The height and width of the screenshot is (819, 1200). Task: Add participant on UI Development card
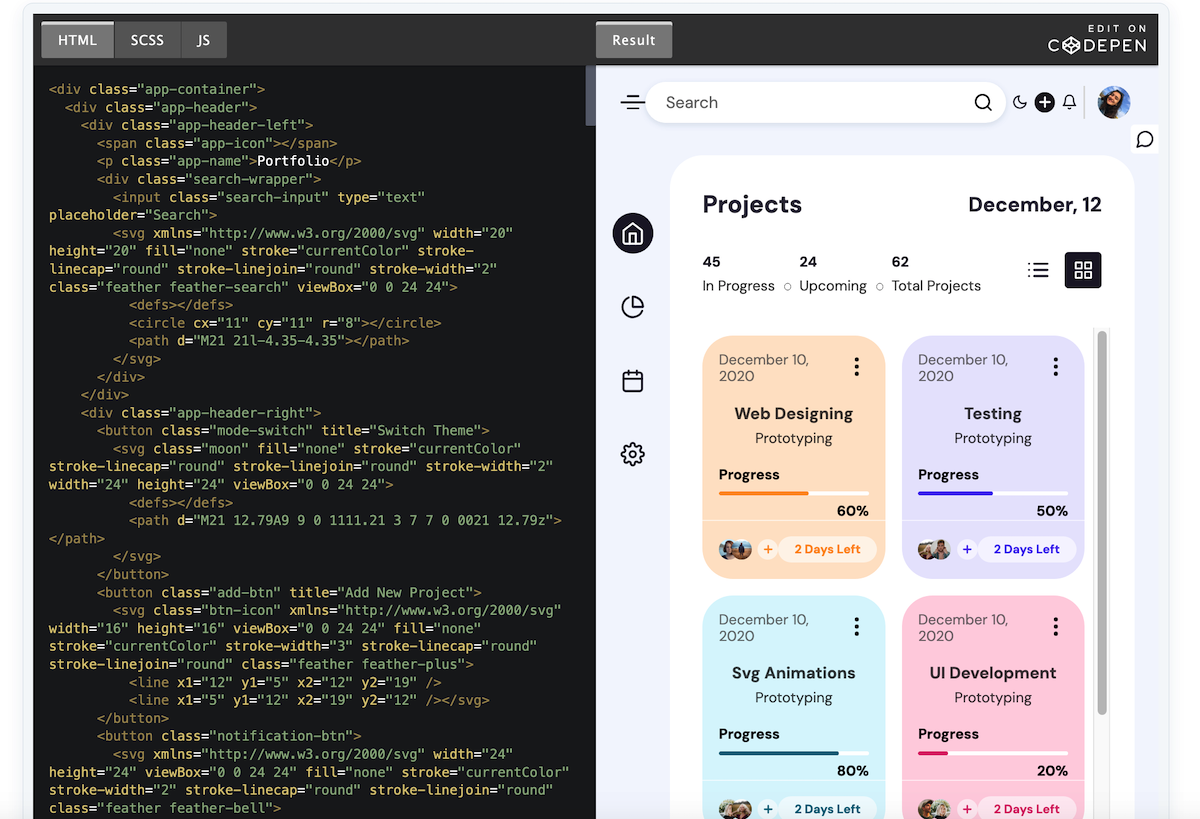967,809
